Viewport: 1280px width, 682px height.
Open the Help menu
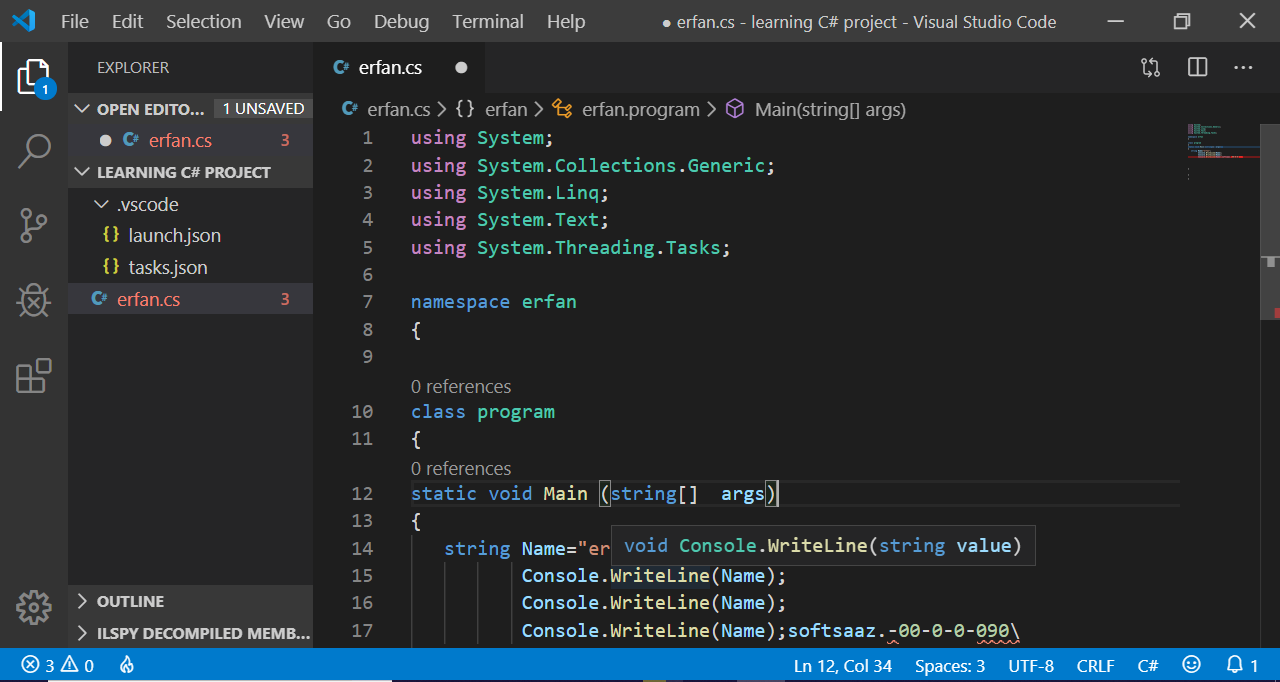[x=566, y=21]
